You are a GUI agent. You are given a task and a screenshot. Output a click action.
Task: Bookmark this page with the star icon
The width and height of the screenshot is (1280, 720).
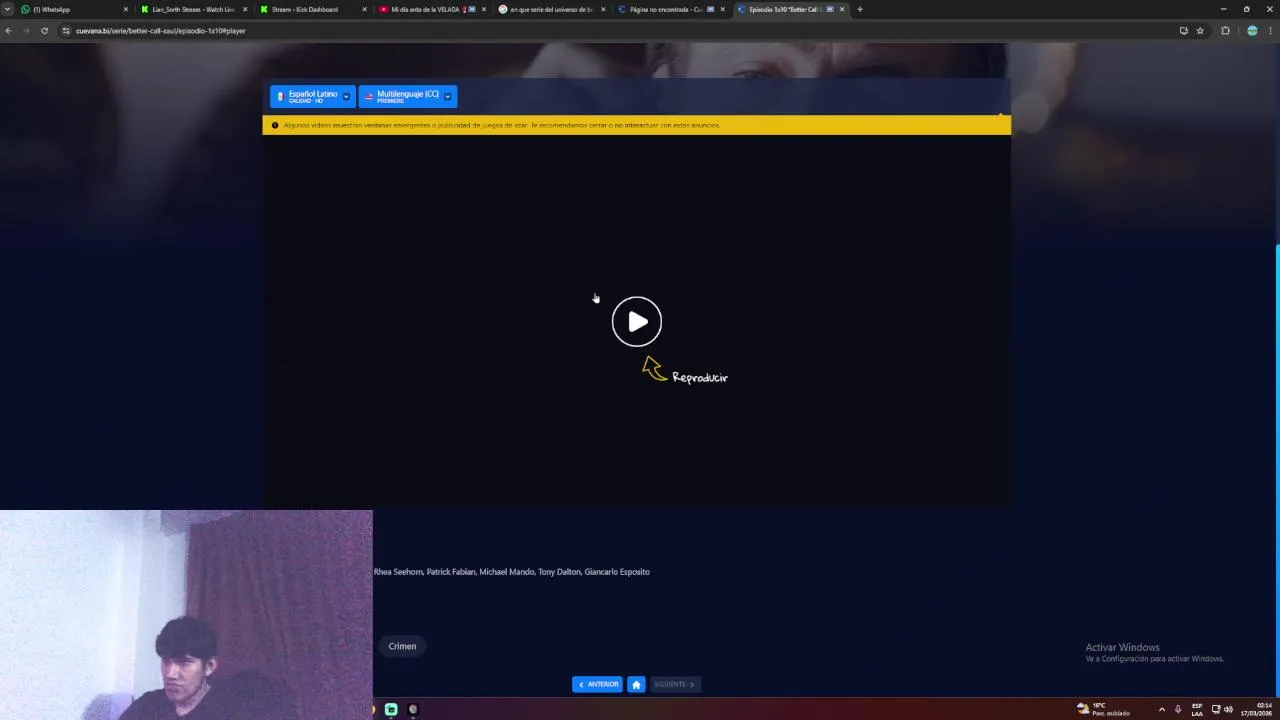click(1200, 31)
